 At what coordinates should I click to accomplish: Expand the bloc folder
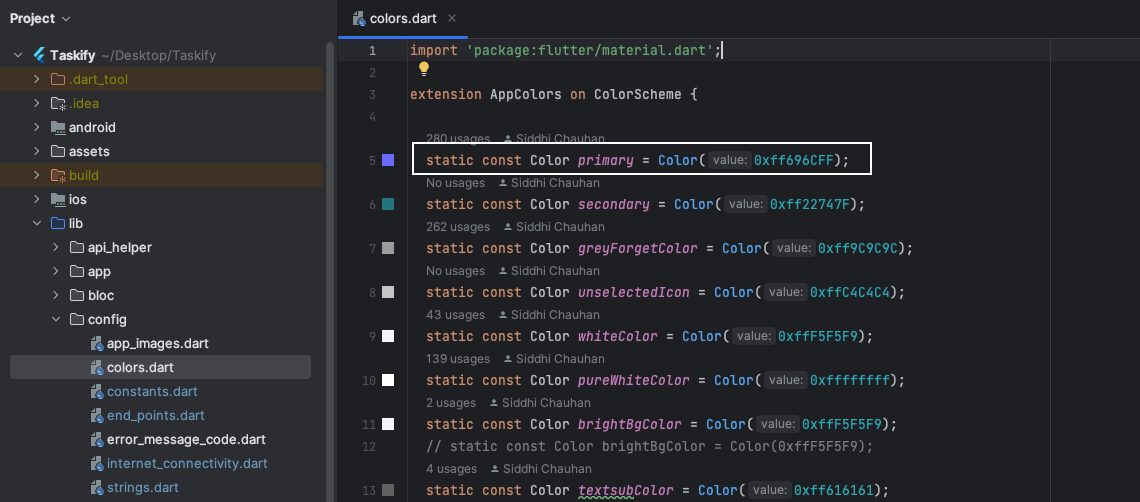[57, 295]
